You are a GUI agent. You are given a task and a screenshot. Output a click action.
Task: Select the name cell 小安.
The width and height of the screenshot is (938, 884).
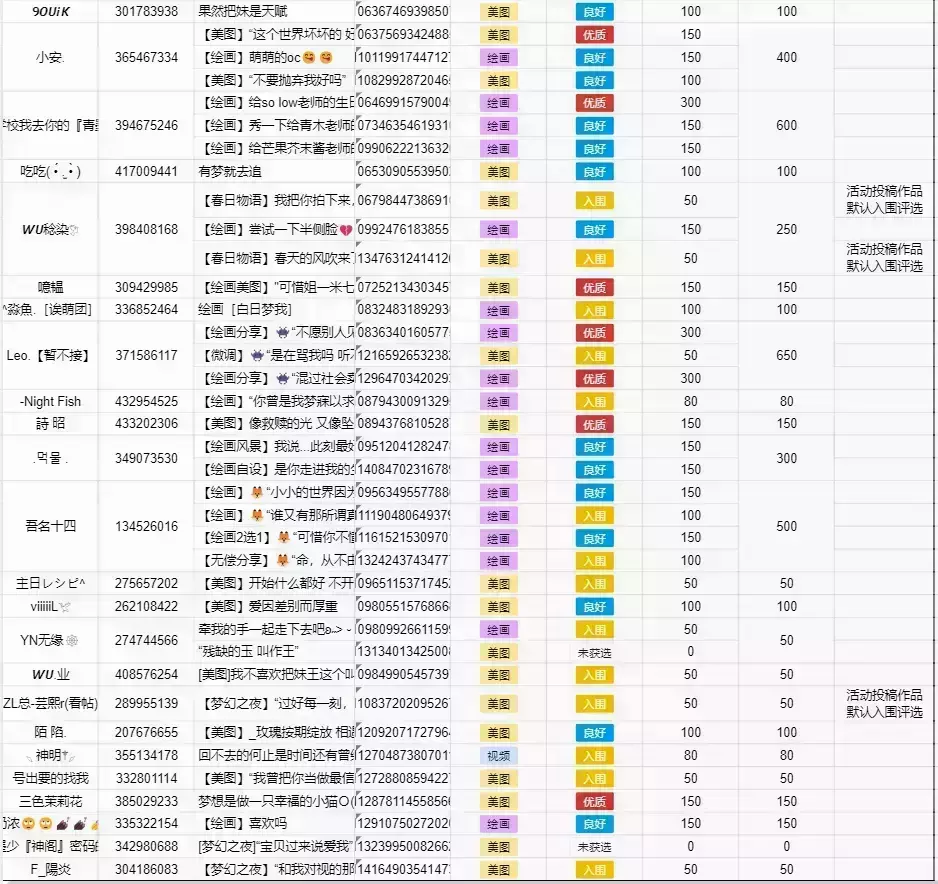click(50, 57)
